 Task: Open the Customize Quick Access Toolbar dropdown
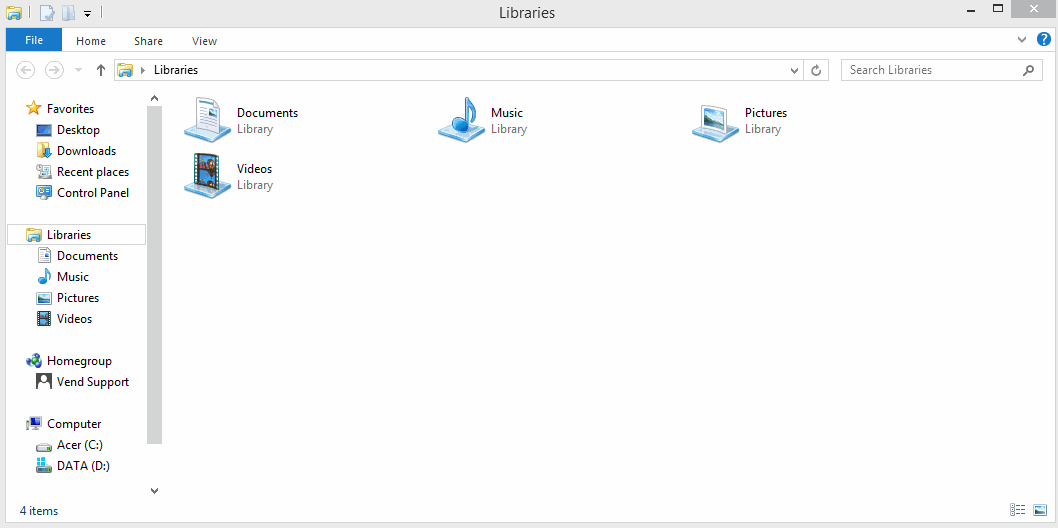click(x=88, y=13)
